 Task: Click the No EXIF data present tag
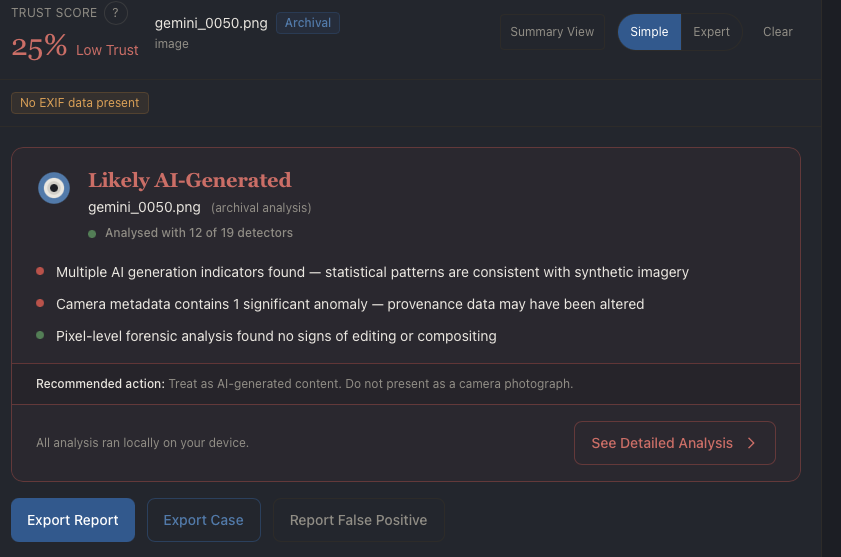coord(80,102)
